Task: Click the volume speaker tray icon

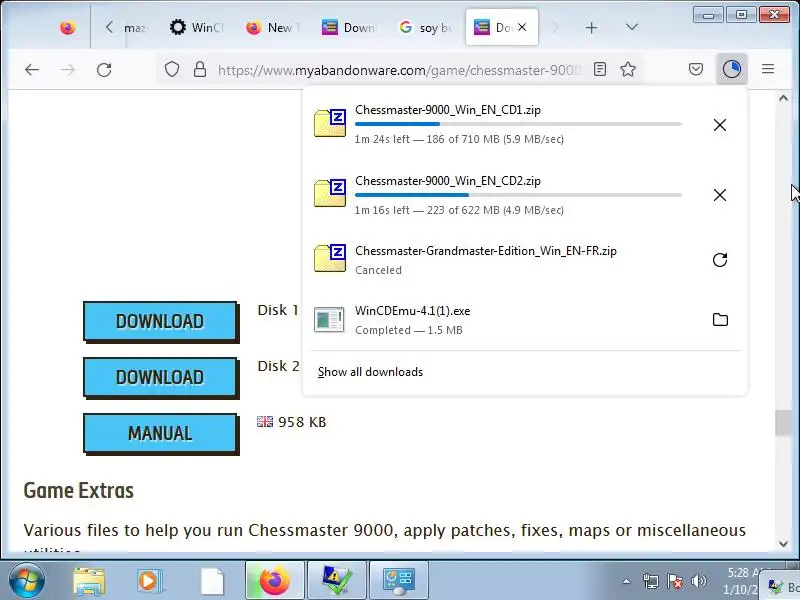Action: coord(698,581)
